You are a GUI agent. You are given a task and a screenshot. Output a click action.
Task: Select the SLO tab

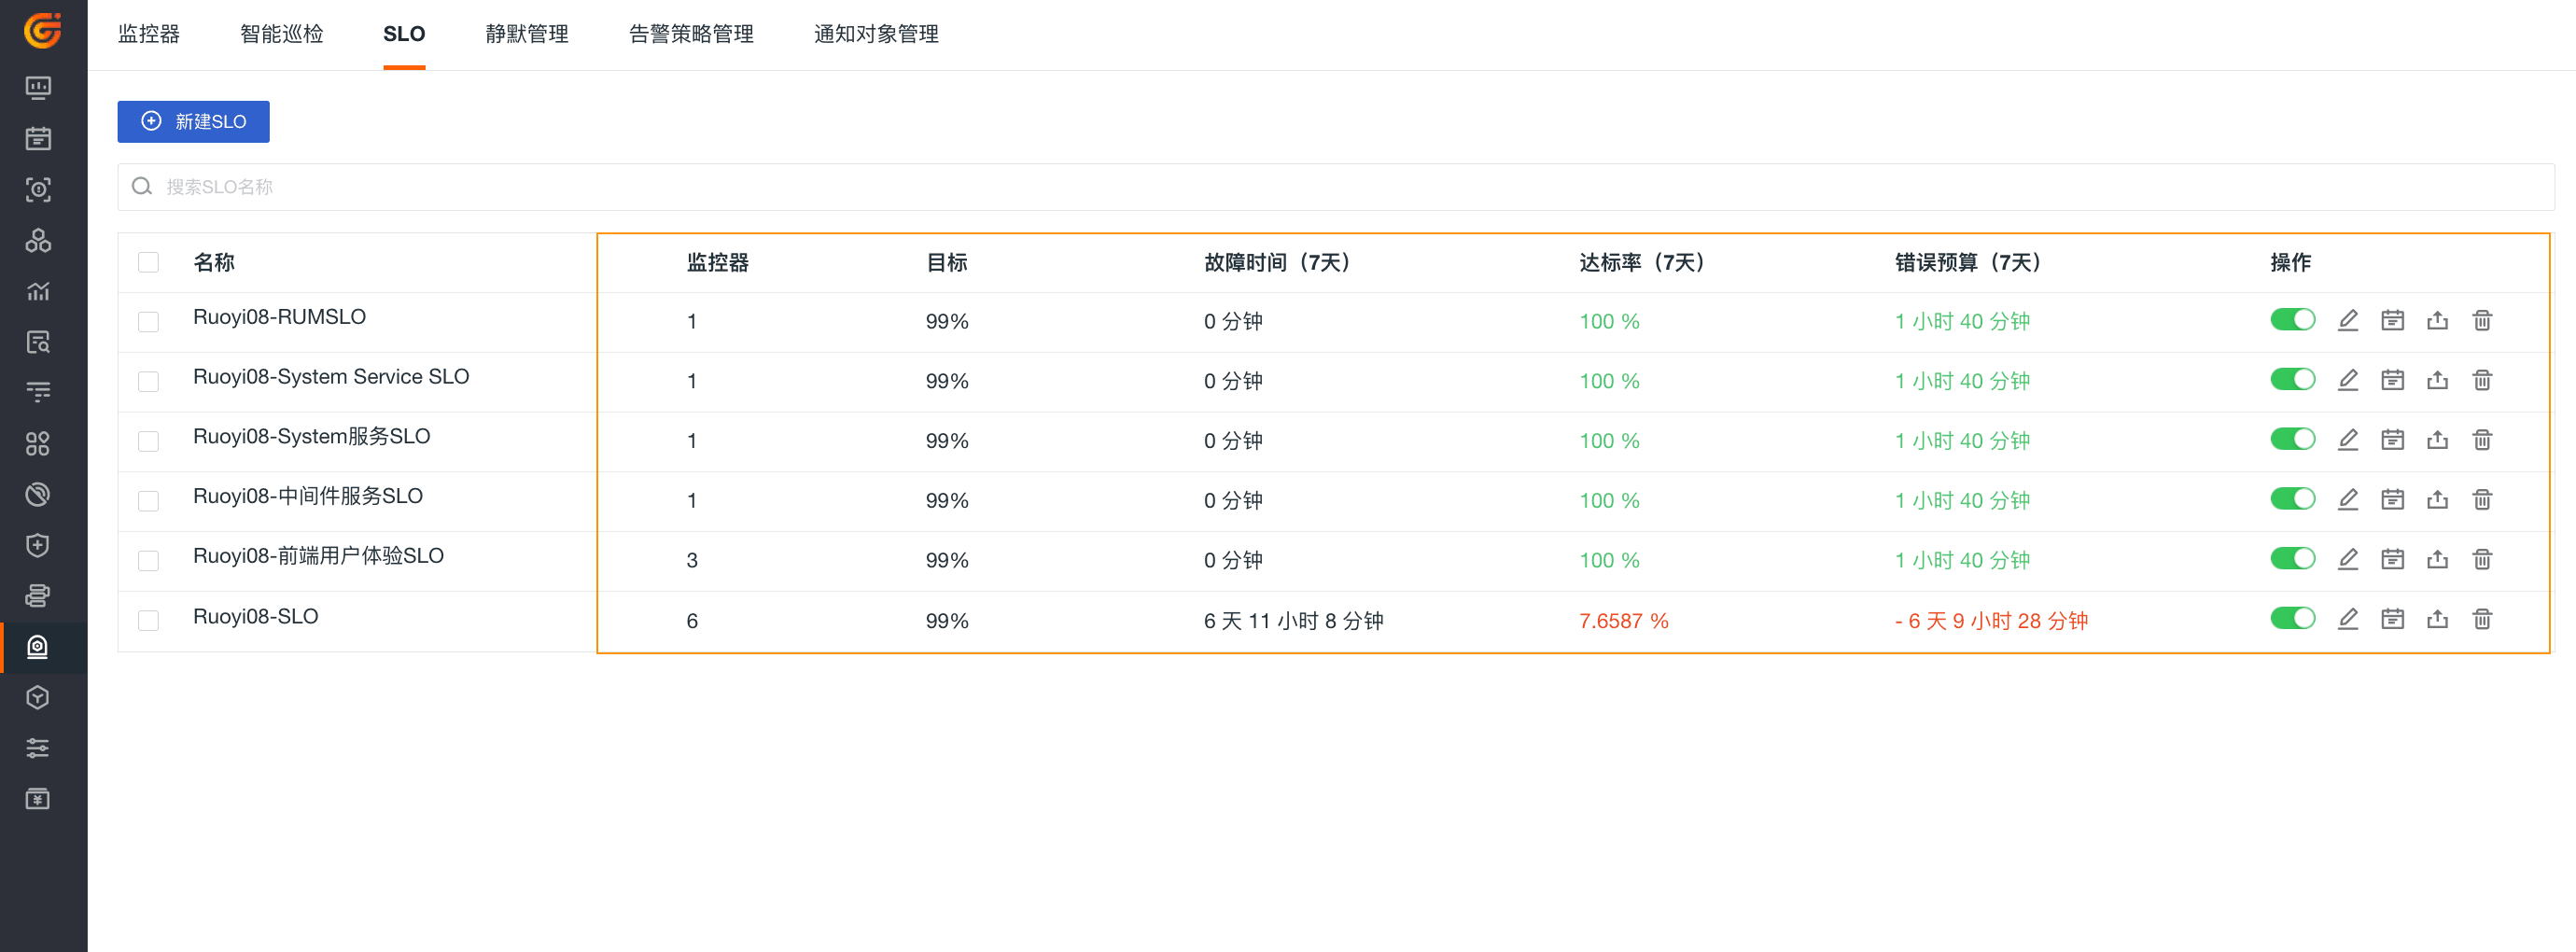(x=404, y=34)
